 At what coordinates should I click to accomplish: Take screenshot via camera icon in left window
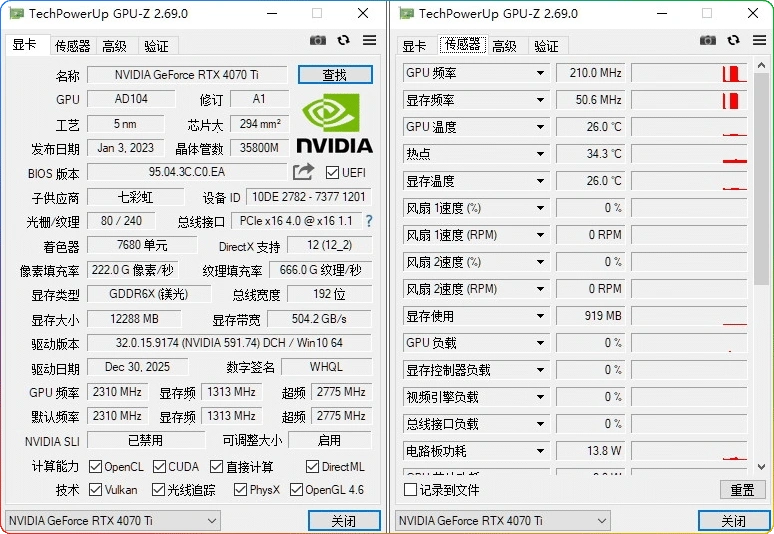(317, 40)
